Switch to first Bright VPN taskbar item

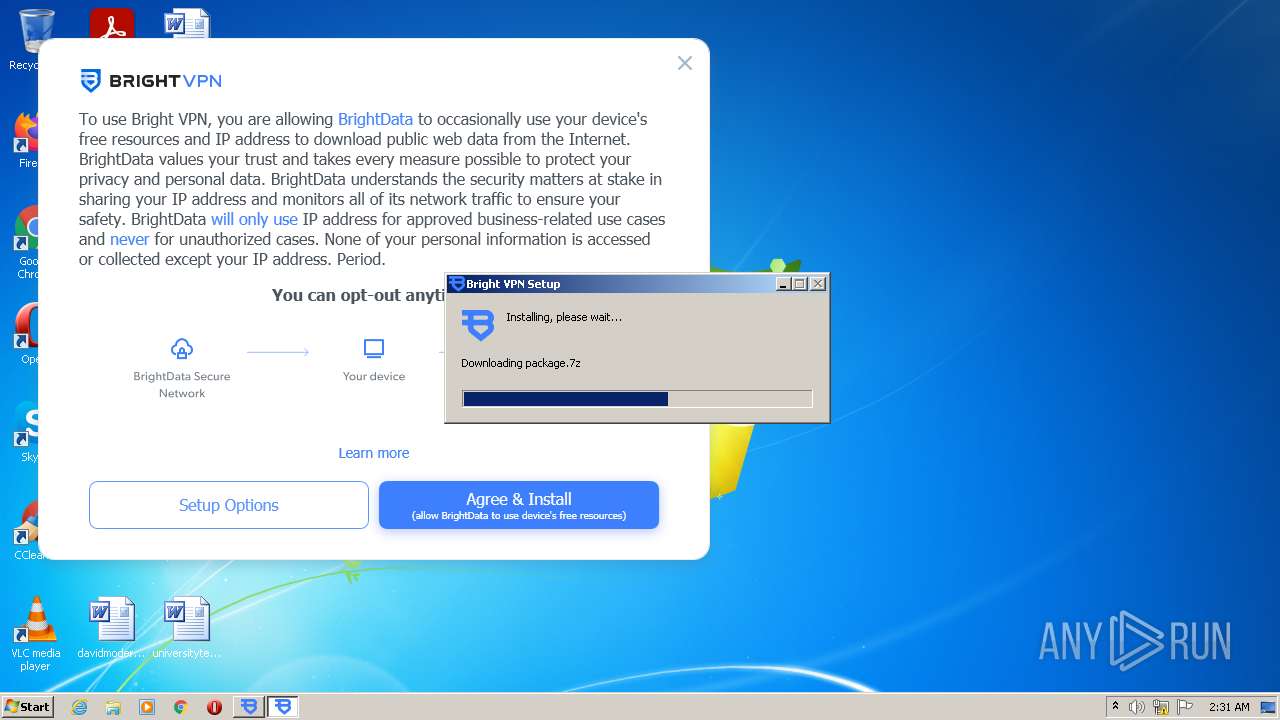249,707
